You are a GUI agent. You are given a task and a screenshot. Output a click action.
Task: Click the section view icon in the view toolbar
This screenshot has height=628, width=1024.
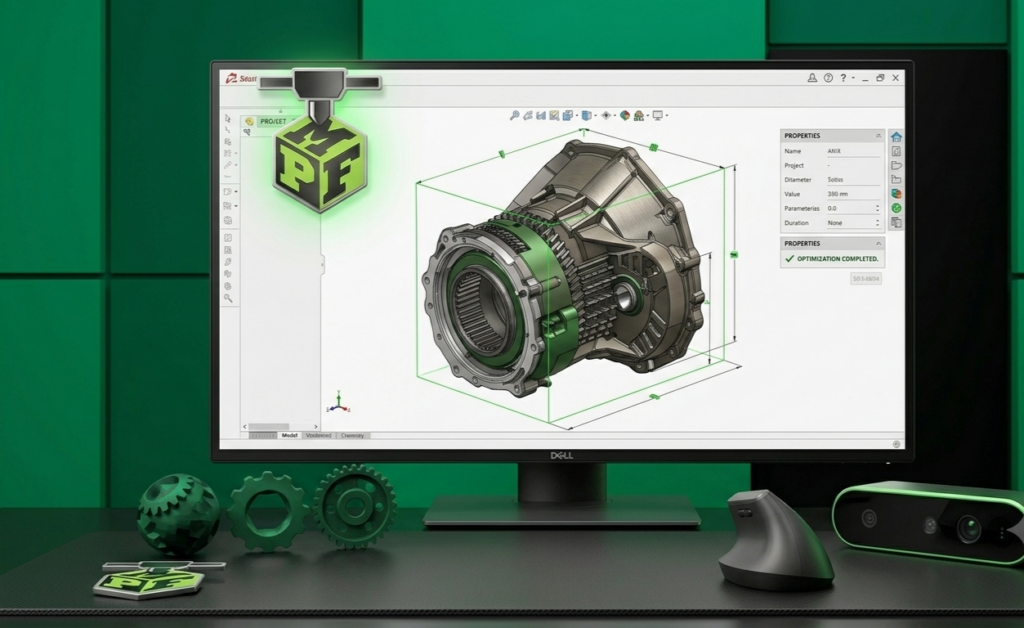tap(541, 116)
